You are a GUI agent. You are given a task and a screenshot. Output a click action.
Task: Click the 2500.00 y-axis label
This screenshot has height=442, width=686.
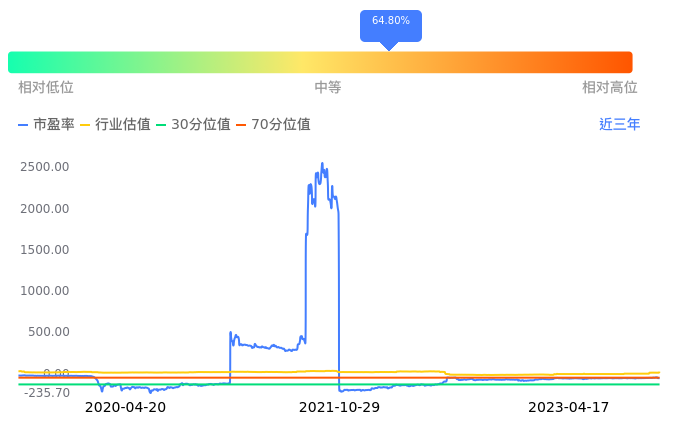point(45,167)
